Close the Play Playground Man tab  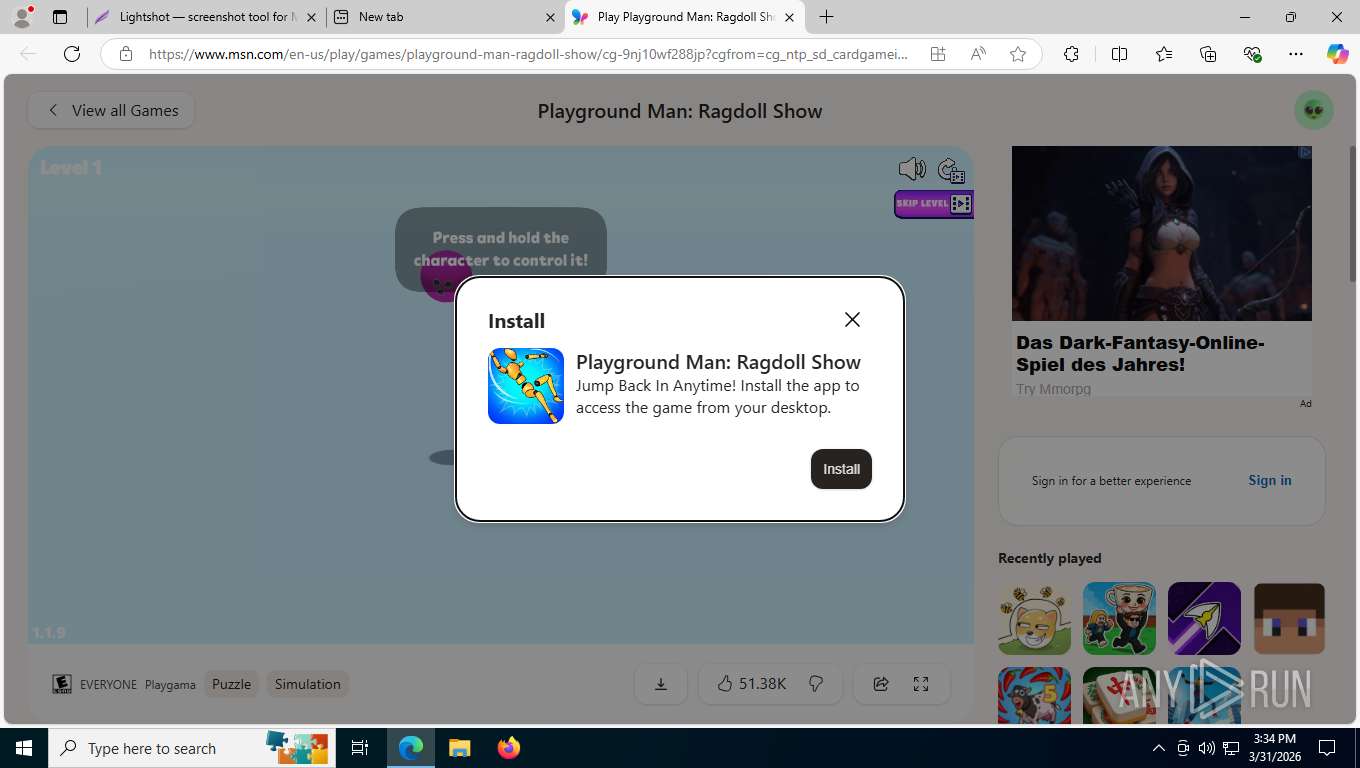[789, 17]
